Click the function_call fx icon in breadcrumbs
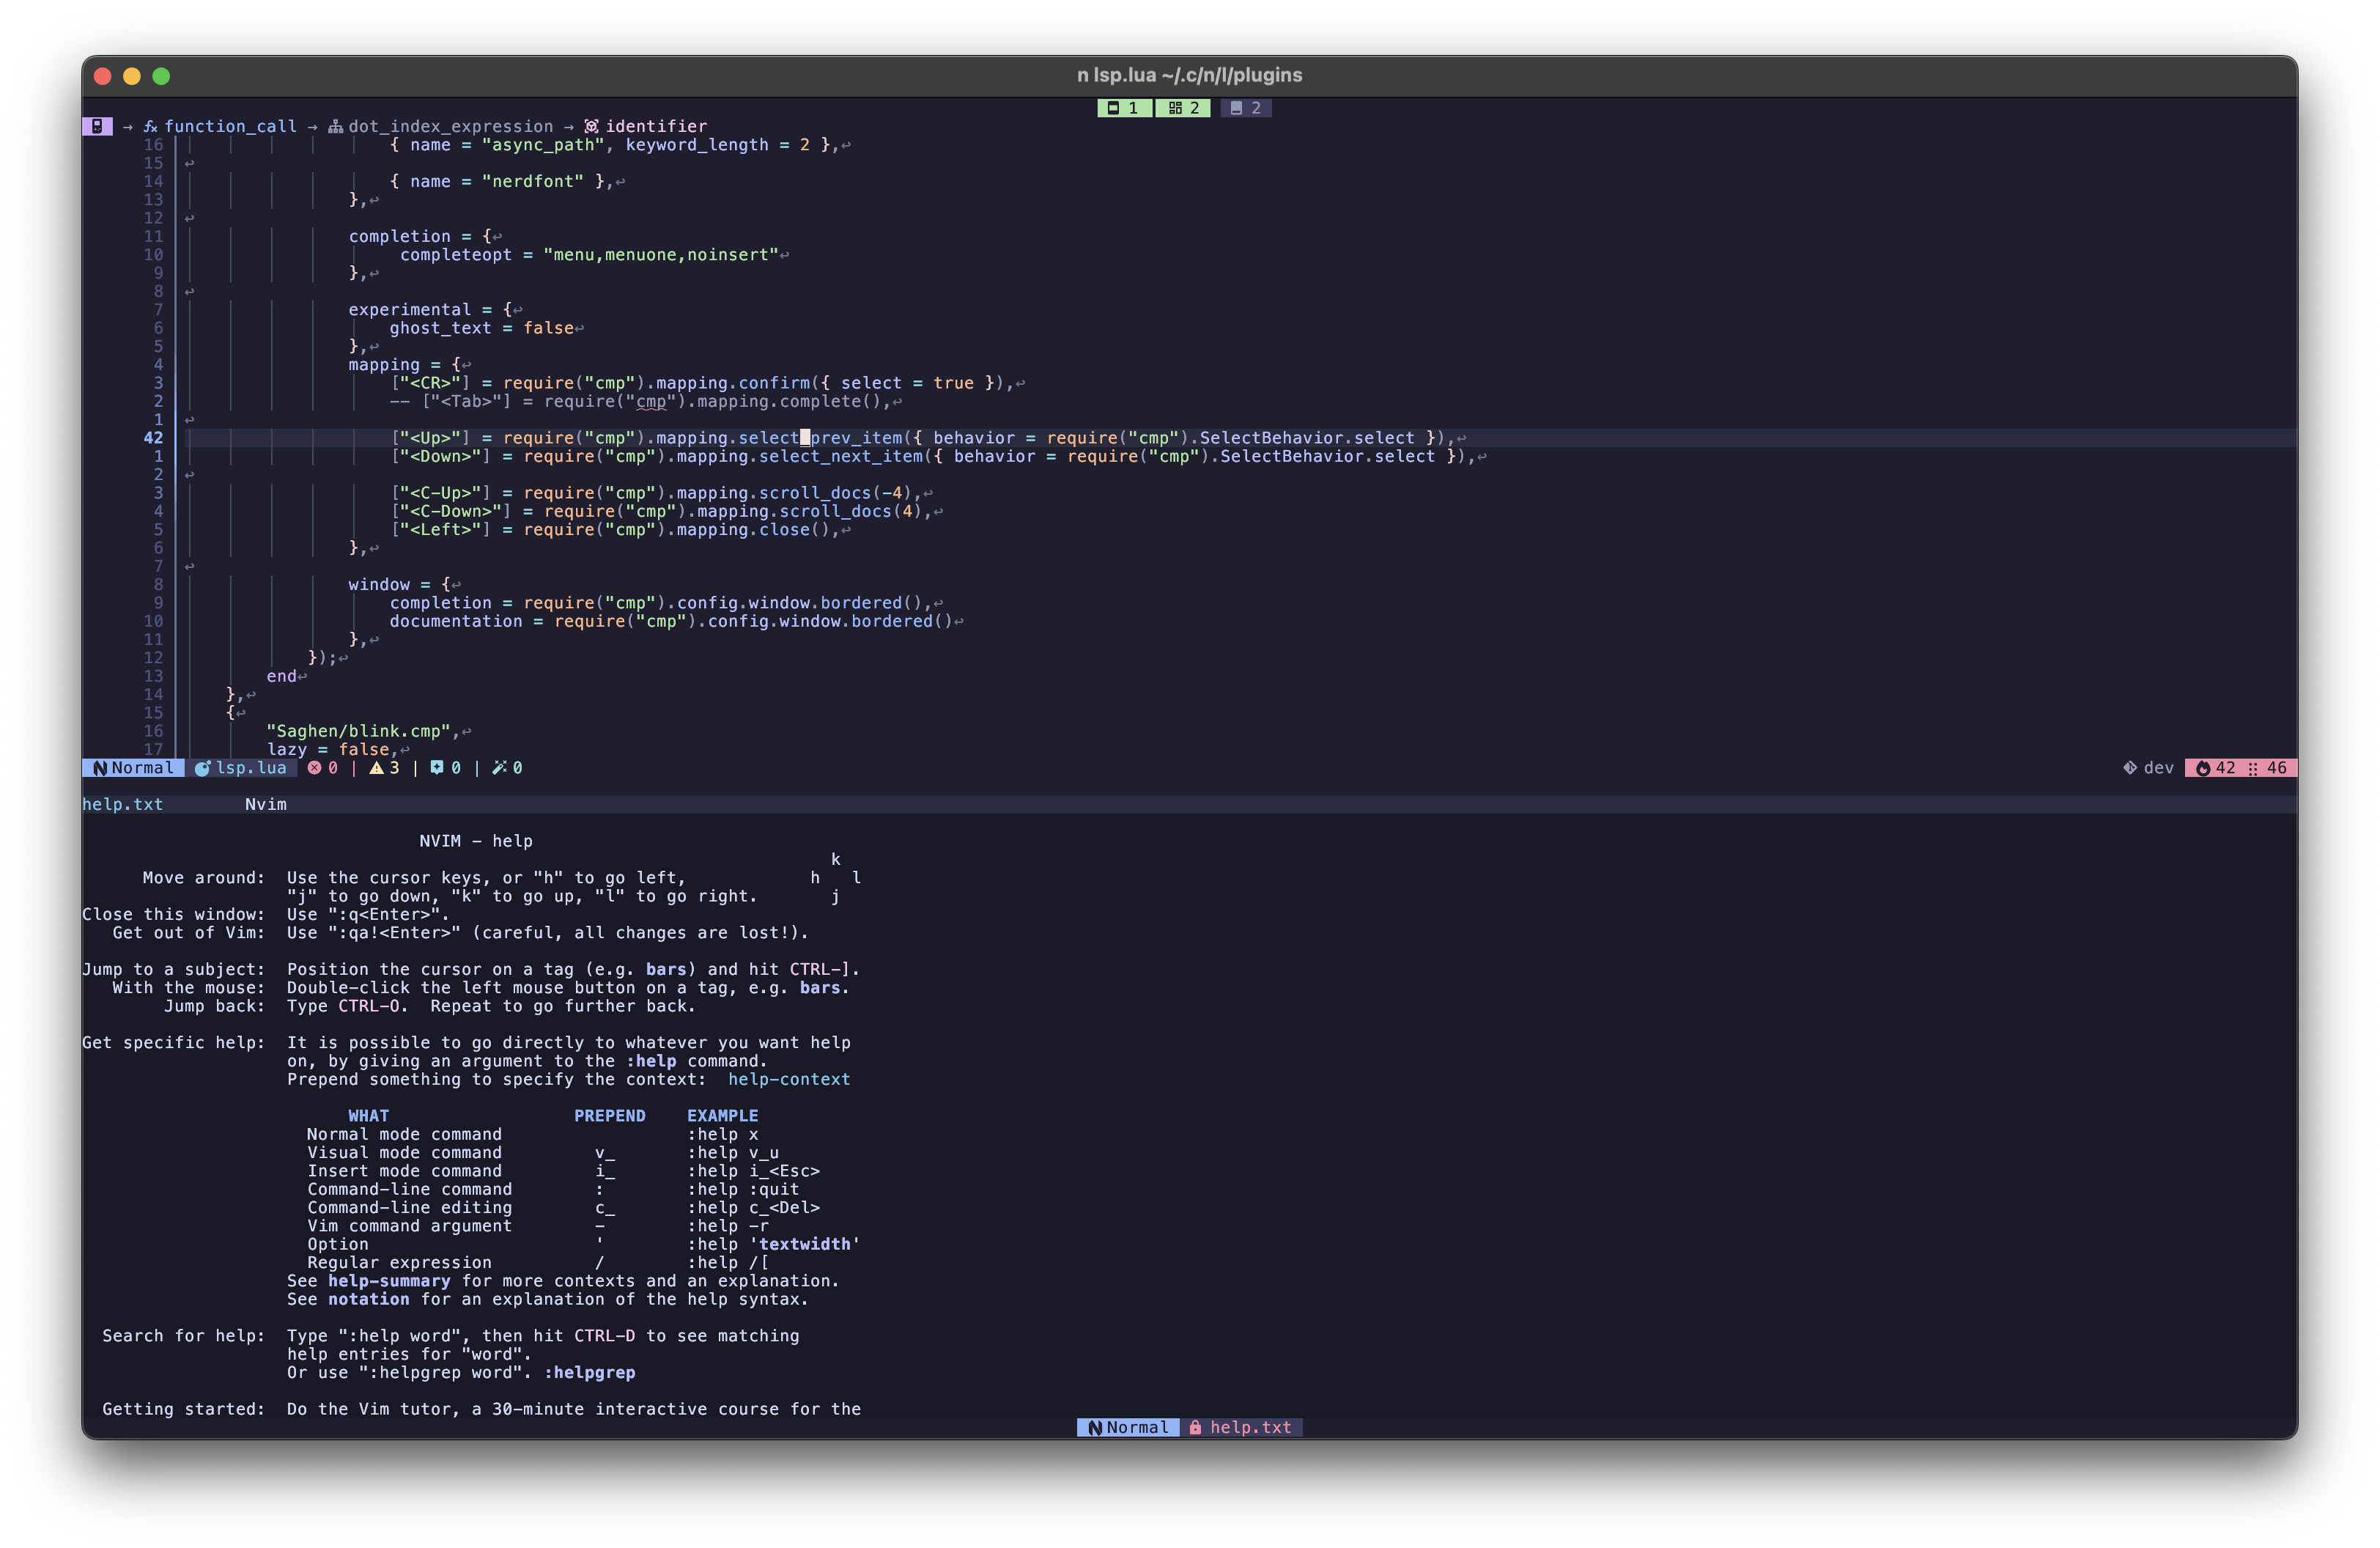The height and width of the screenshot is (1548, 2380). coord(151,126)
